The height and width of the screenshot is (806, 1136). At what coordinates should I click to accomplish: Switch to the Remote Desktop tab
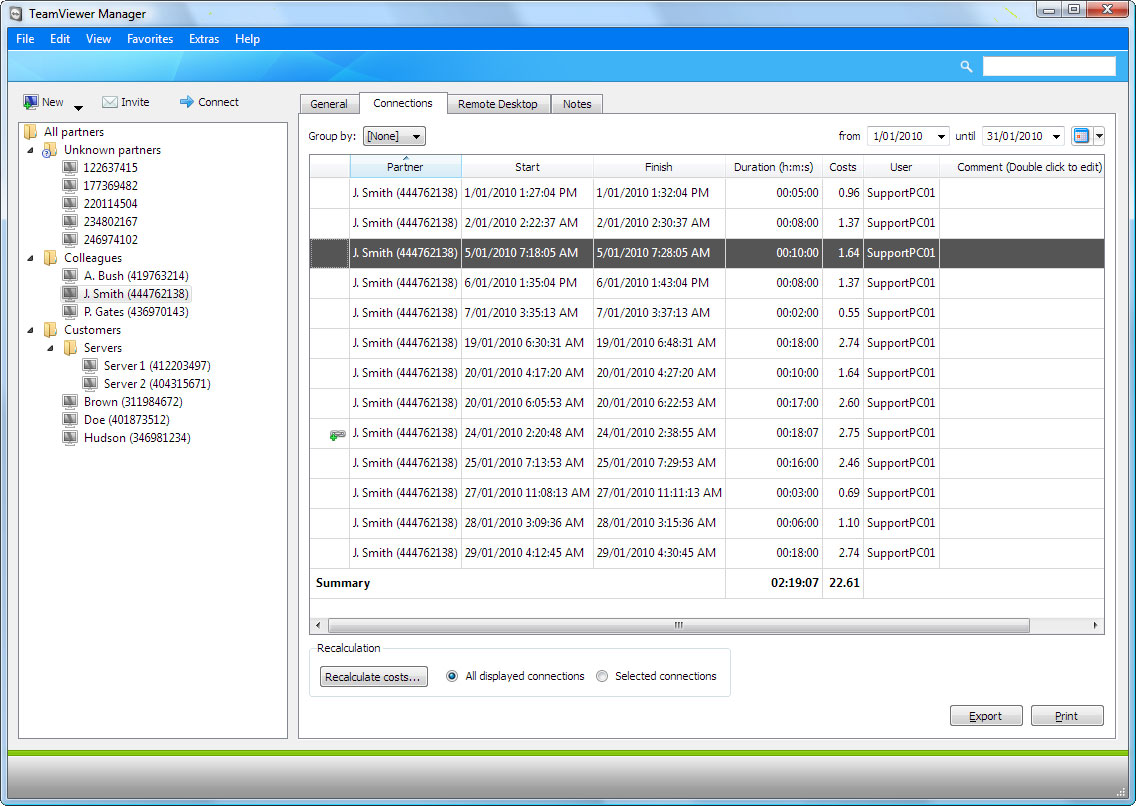point(498,104)
